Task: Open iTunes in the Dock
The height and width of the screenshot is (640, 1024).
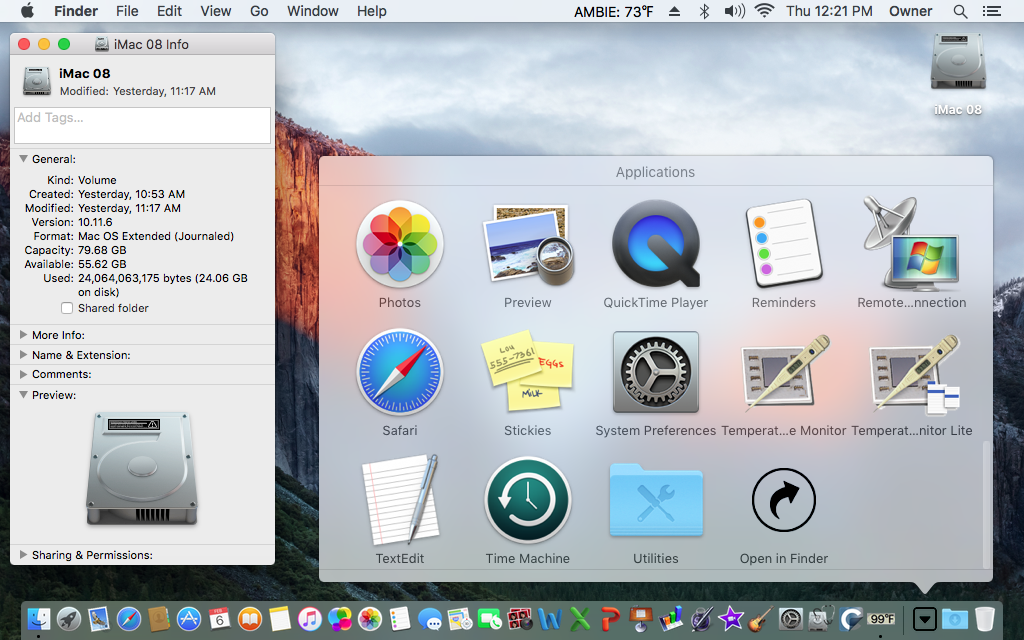Action: pyautogui.click(x=310, y=618)
